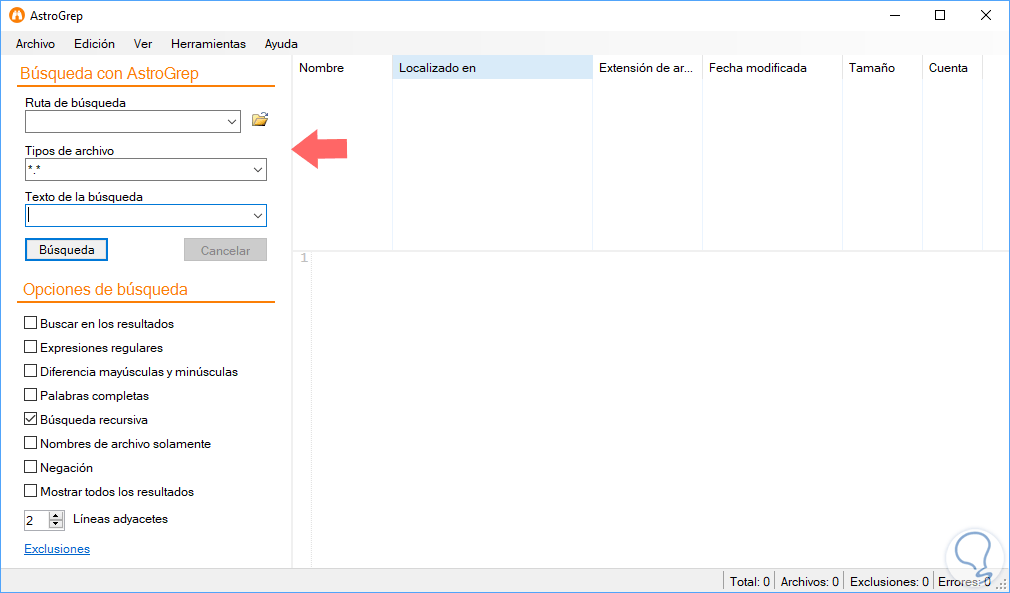The width and height of the screenshot is (1010, 593).
Task: Sort results by Nombre column
Action: pyautogui.click(x=343, y=68)
